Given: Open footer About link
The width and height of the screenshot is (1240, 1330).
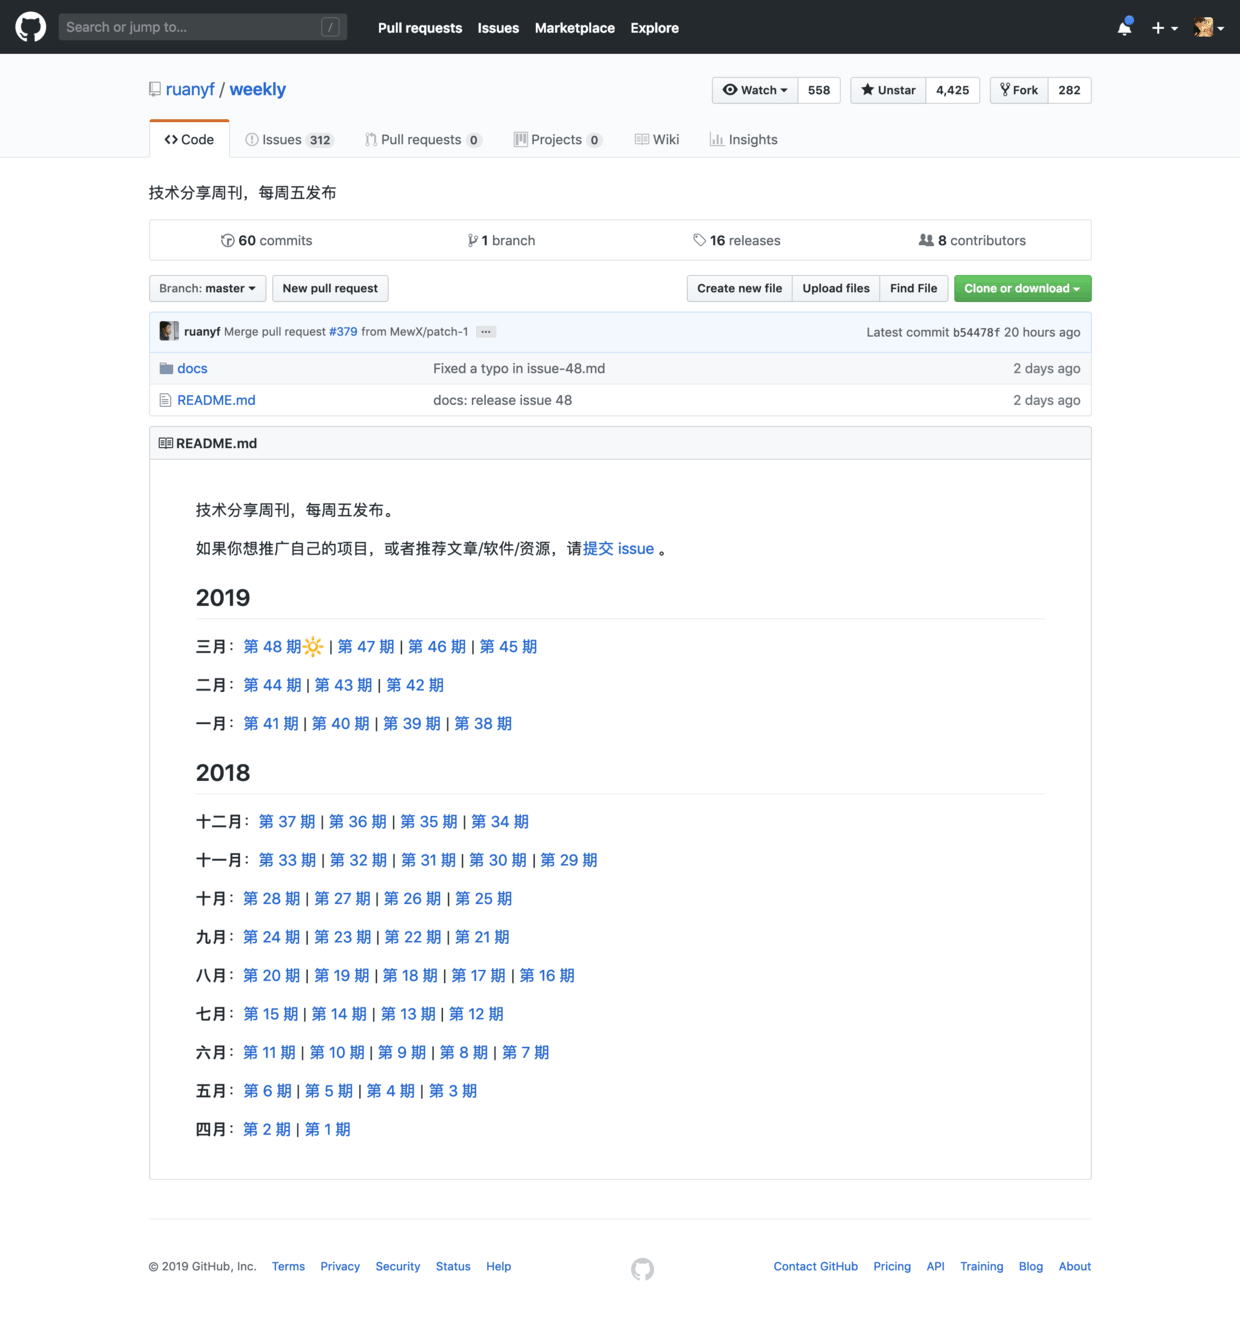Looking at the screenshot, I should [1075, 1266].
